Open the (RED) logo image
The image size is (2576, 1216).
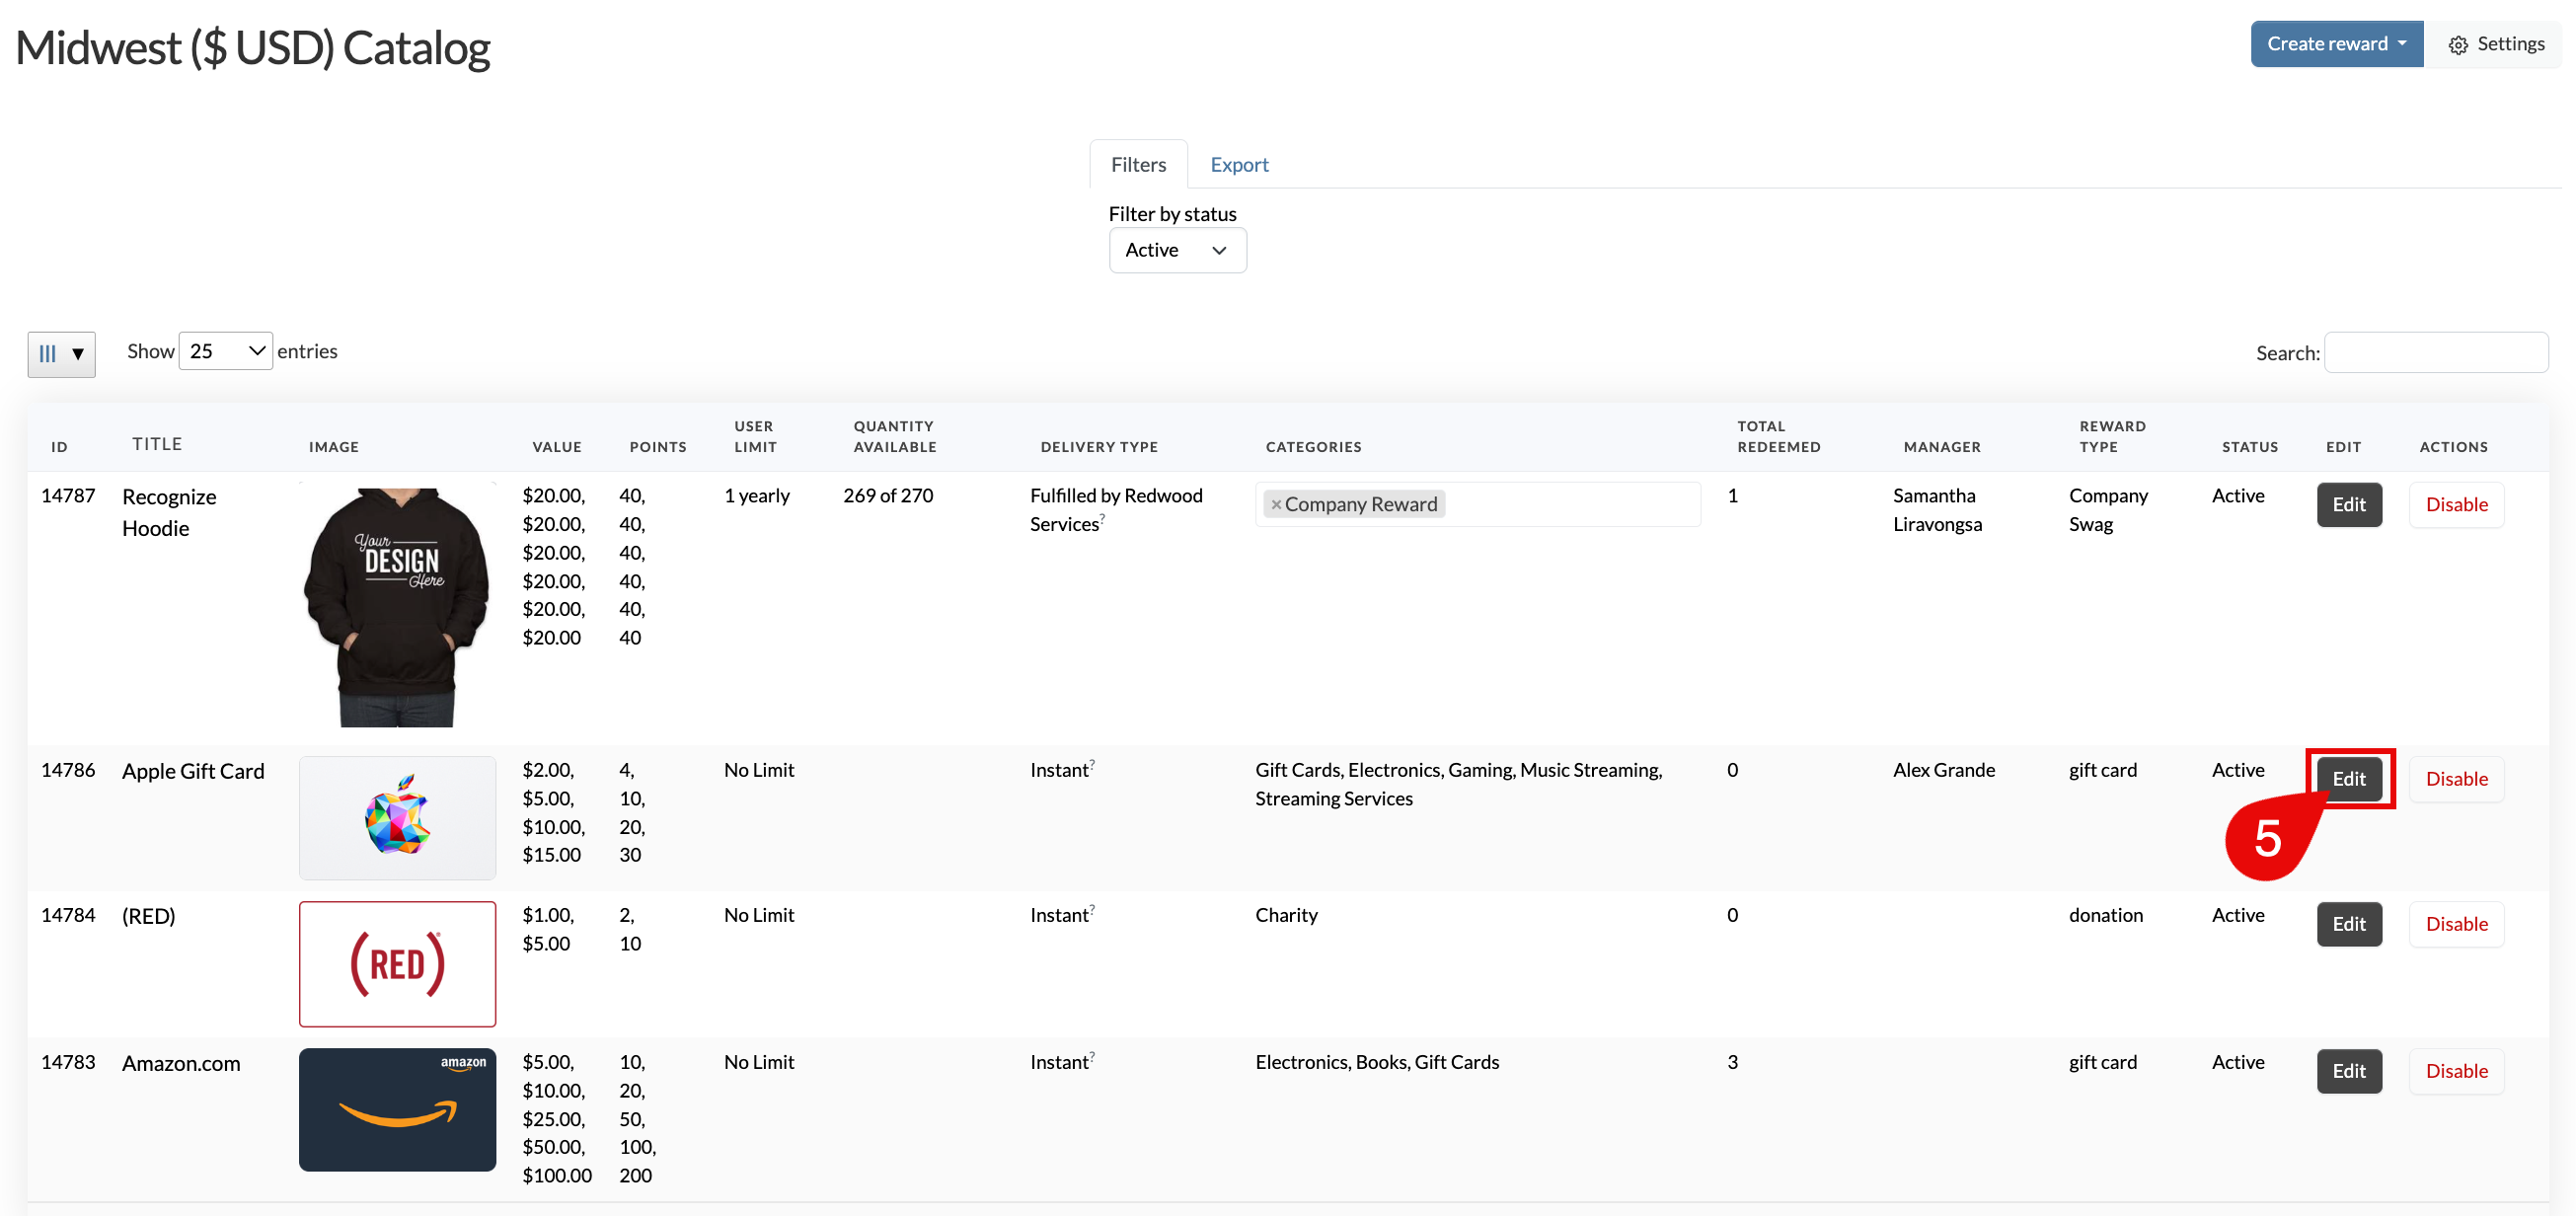pyautogui.click(x=397, y=964)
